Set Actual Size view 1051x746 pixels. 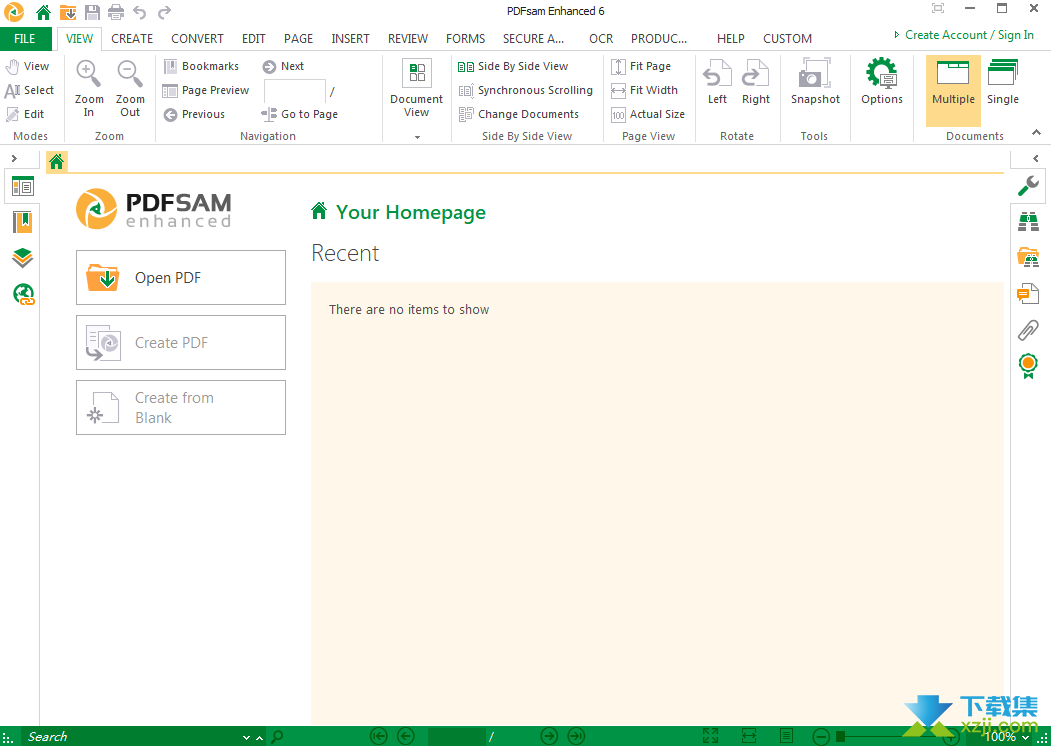pyautogui.click(x=647, y=115)
